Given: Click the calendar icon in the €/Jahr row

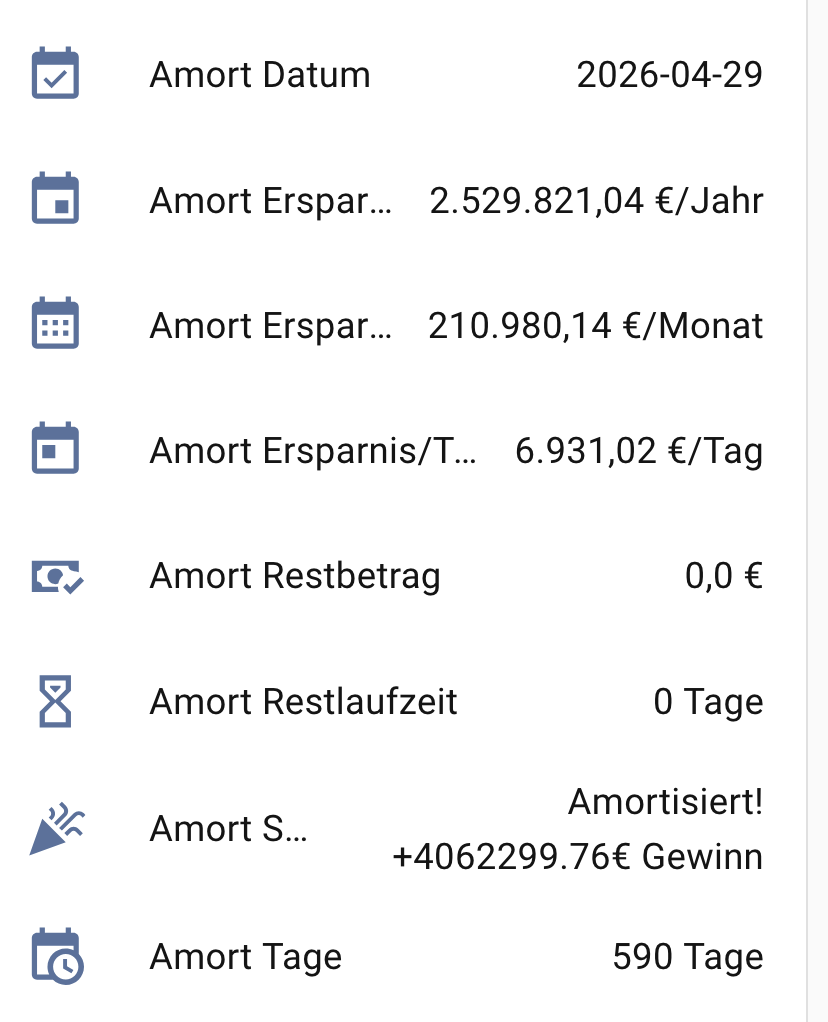Looking at the screenshot, I should click(x=55, y=200).
